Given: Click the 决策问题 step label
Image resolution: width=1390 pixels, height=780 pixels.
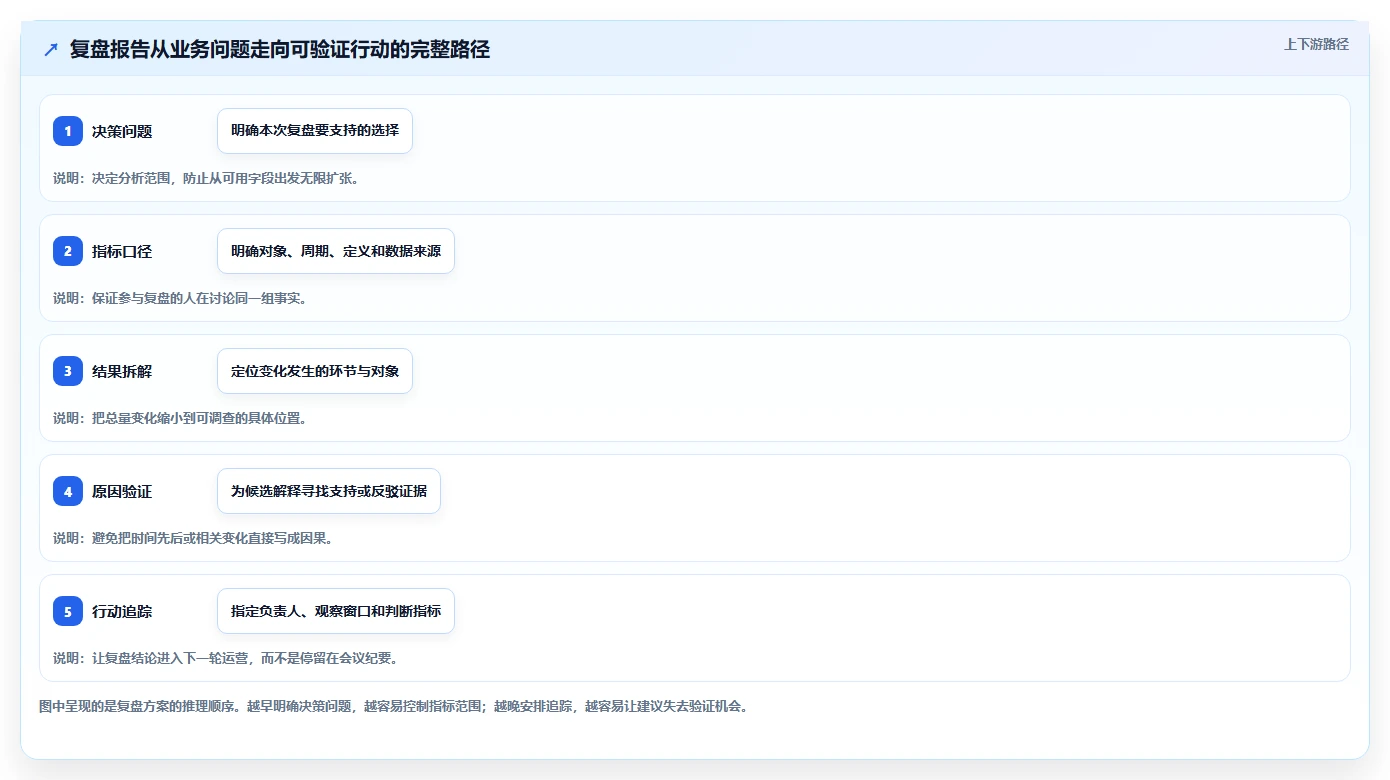Looking at the screenshot, I should point(122,131).
